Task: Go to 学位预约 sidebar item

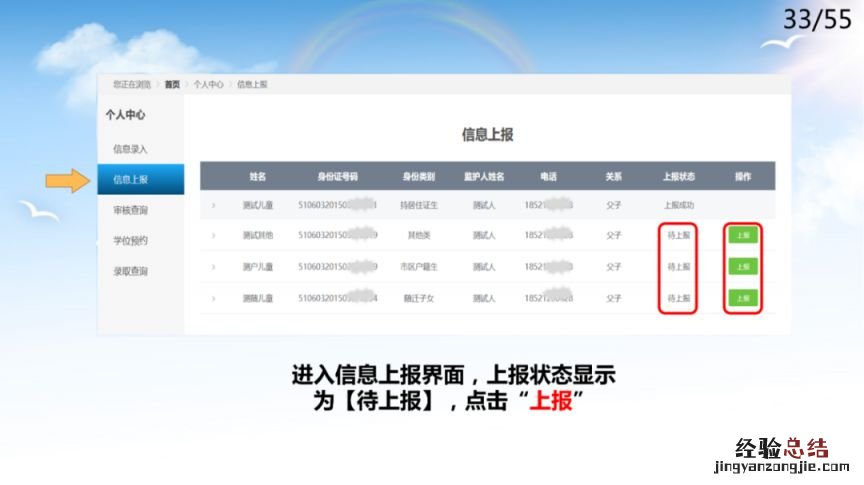Action: 131,240
